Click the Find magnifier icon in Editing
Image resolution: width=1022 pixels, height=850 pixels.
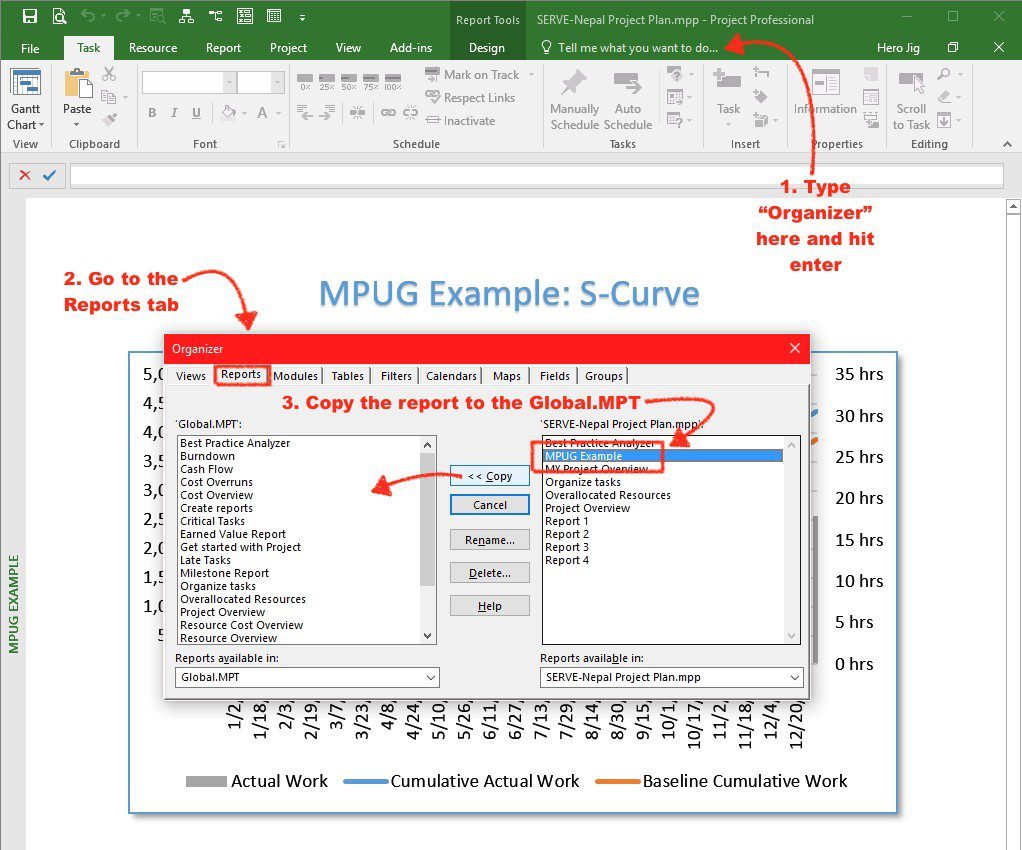coord(944,74)
